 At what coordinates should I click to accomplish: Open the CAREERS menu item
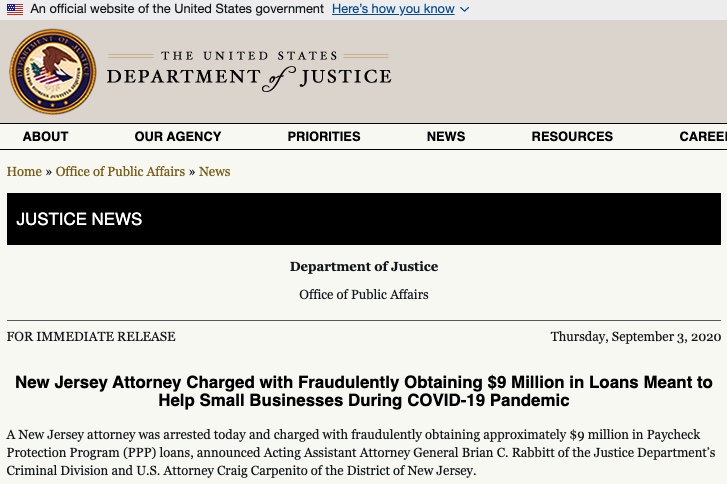(x=703, y=136)
